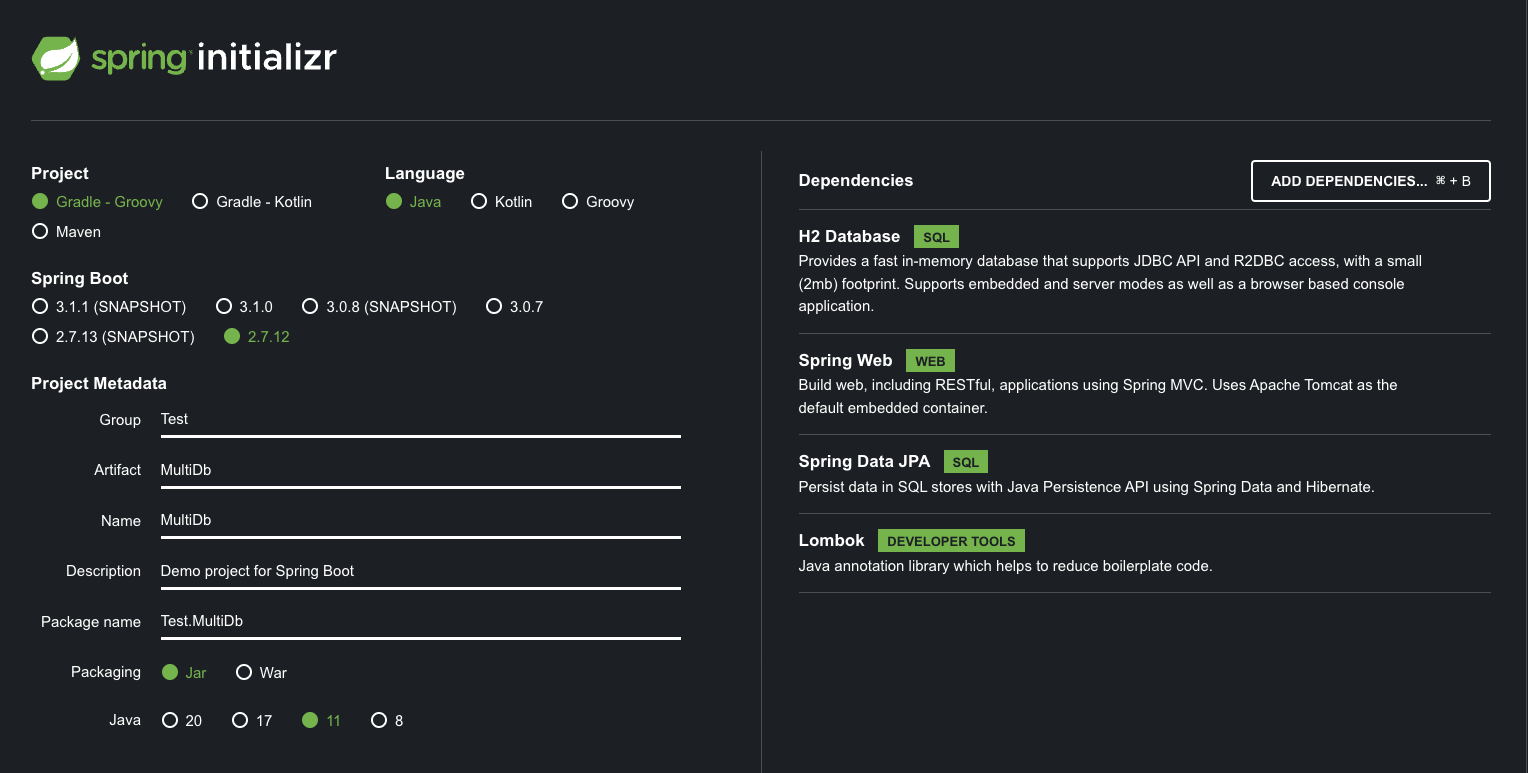Select Java version 11
Screen dimensions: 1528x773
click(321, 721)
